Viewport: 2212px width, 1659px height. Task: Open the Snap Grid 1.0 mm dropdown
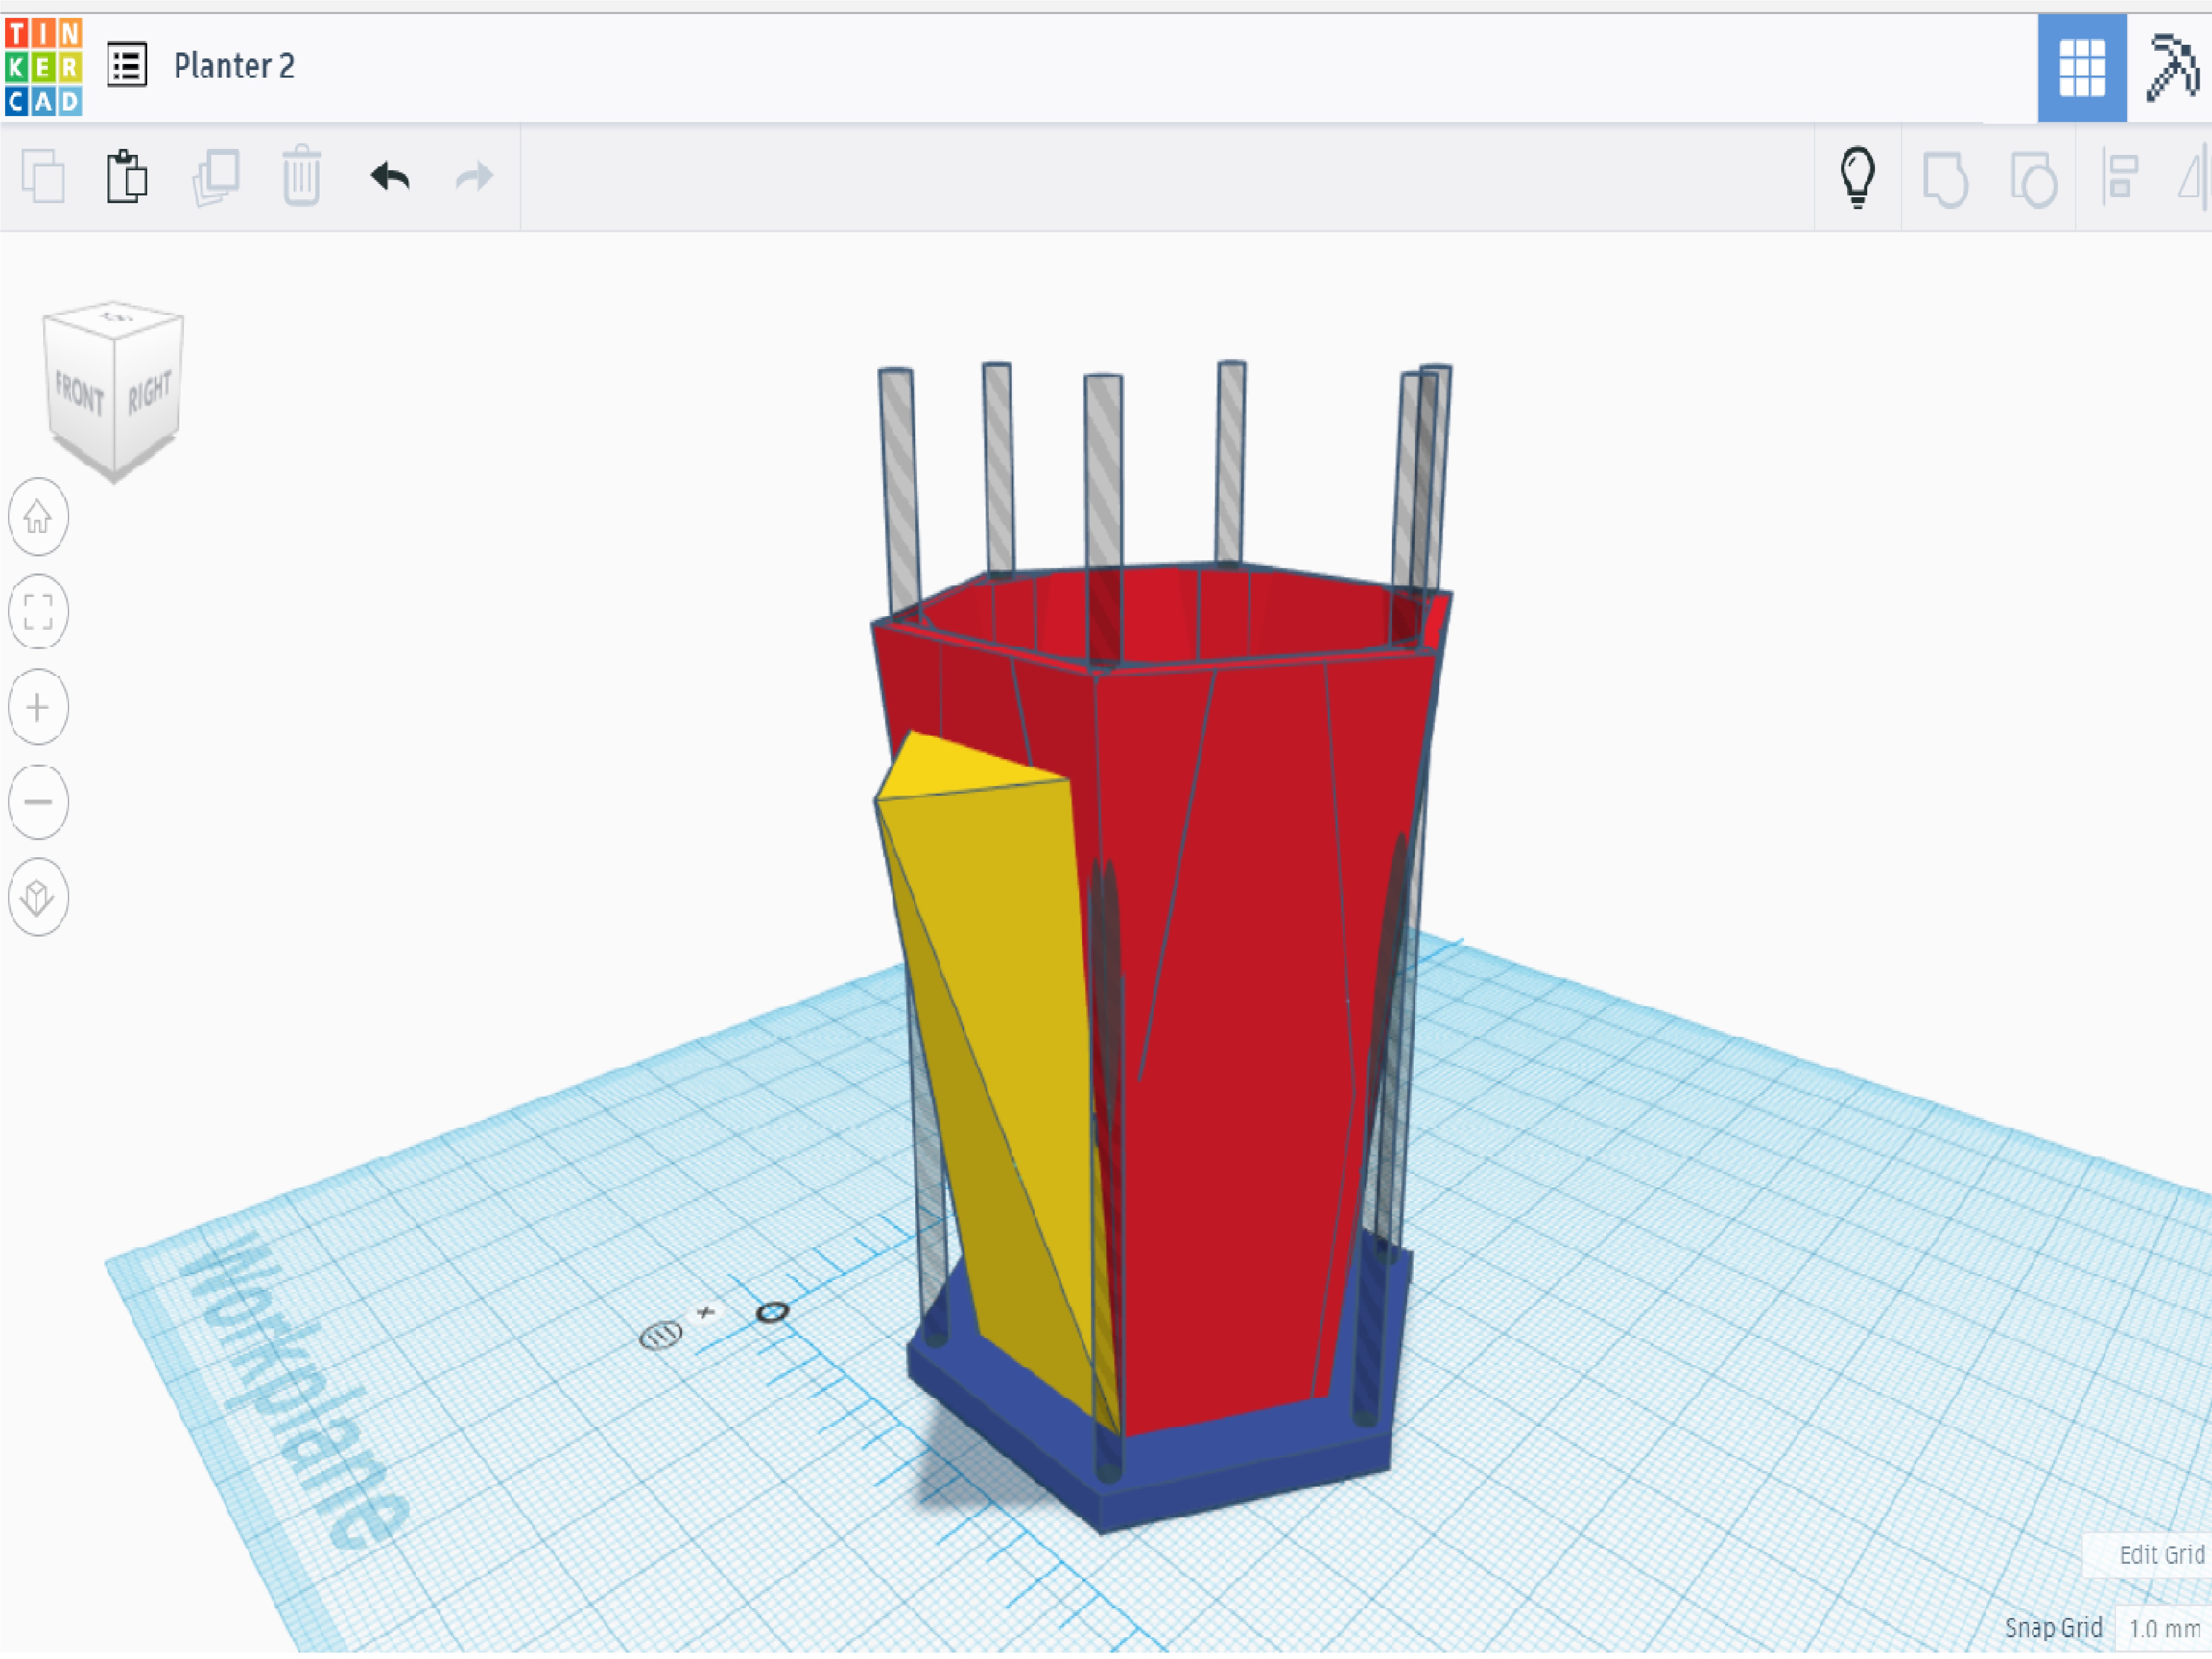pyautogui.click(x=2164, y=1629)
